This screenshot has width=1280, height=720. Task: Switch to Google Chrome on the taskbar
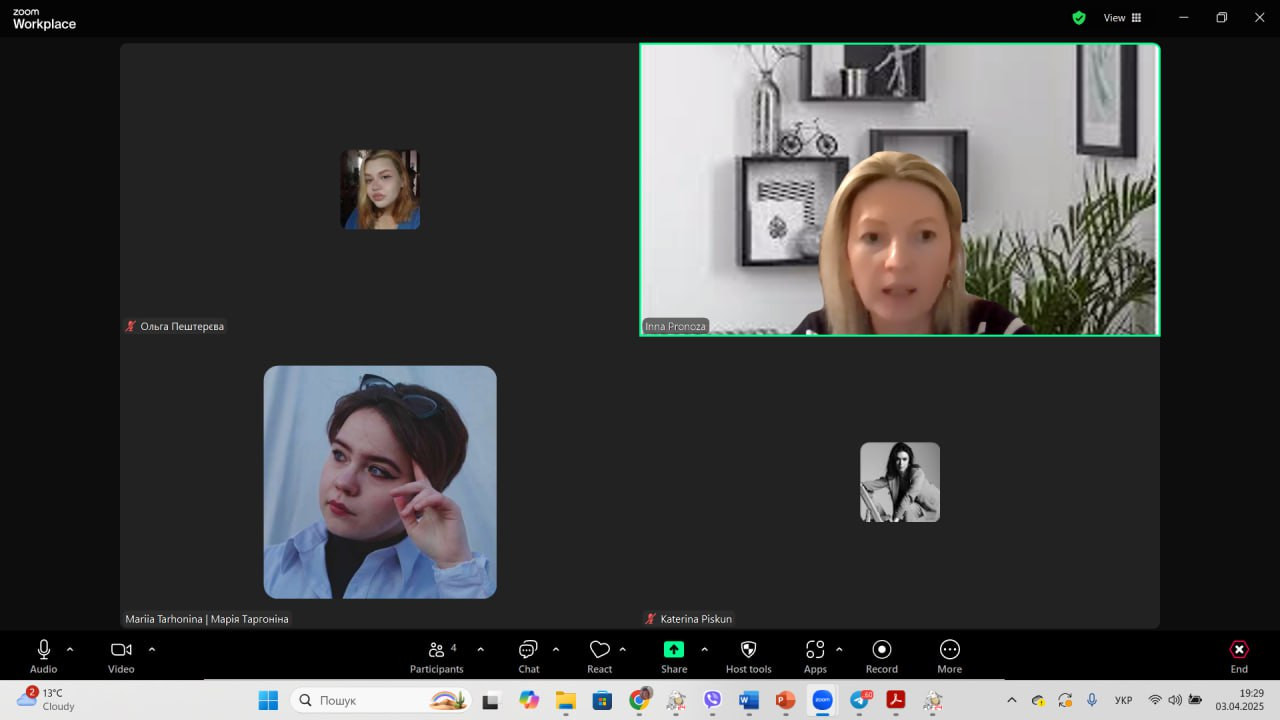coord(639,700)
